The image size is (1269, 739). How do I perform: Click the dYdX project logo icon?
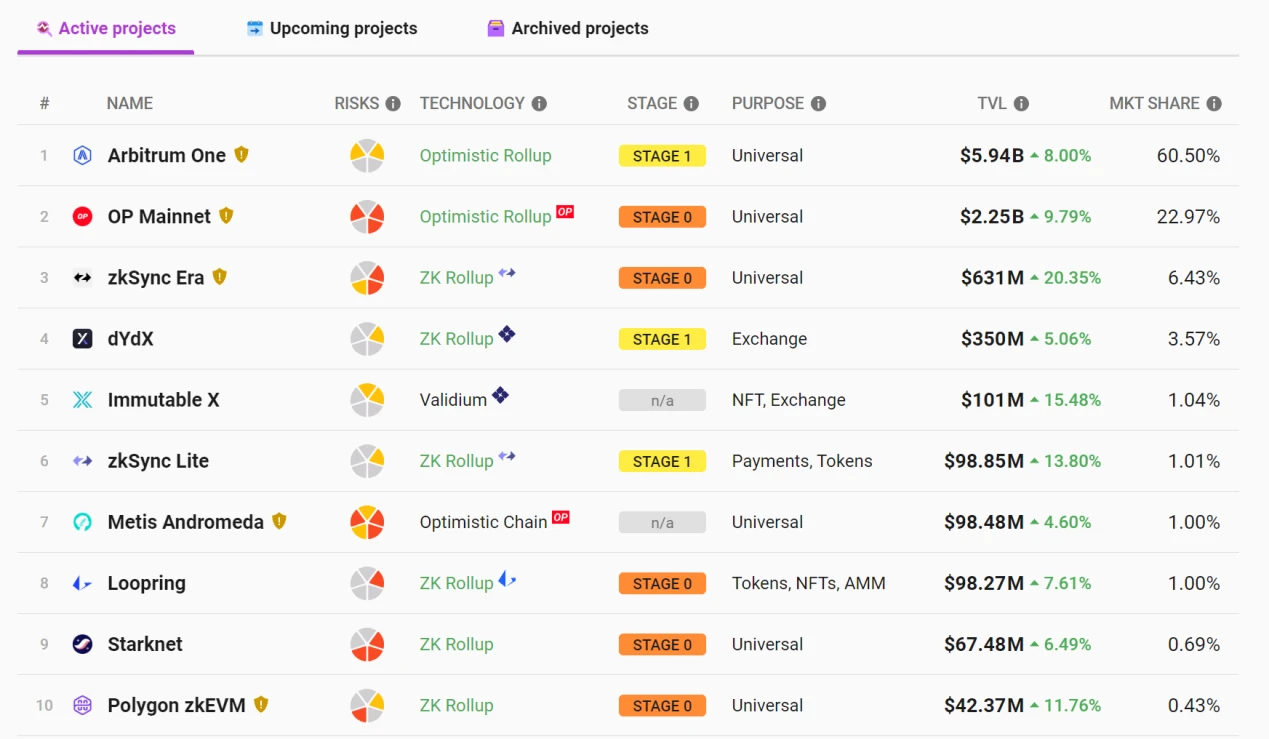coord(83,339)
